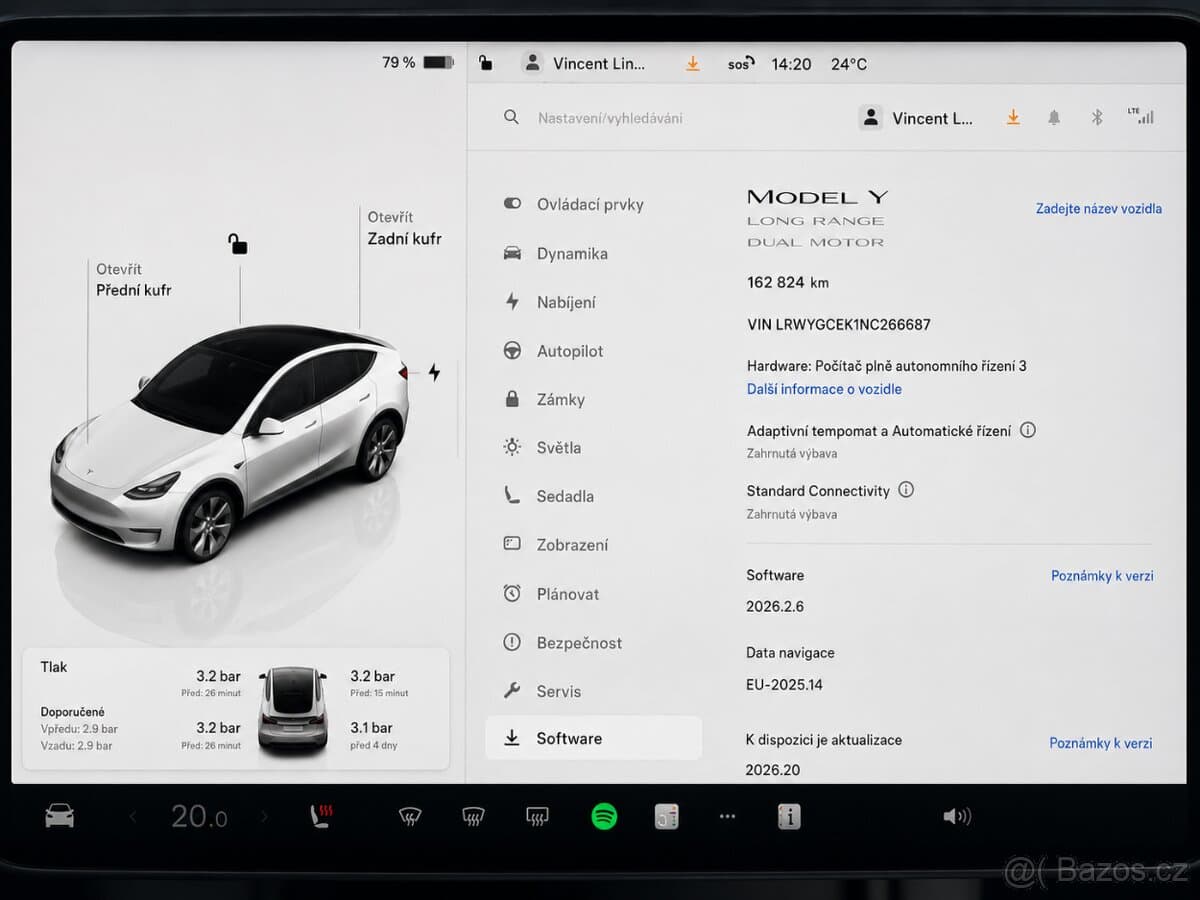This screenshot has width=1200, height=900.
Task: Tap info icon beside Adaptivní tempomat
Action: (x=1028, y=430)
